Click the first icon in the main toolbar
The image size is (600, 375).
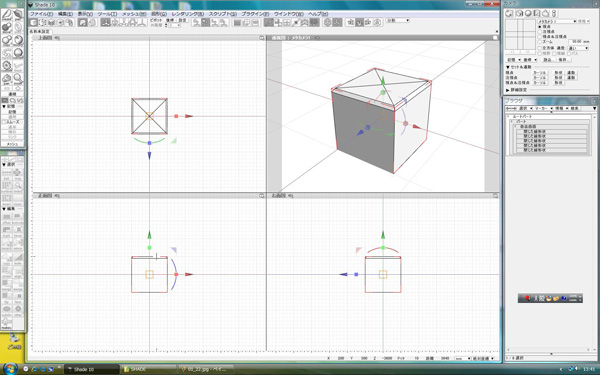click(34, 22)
